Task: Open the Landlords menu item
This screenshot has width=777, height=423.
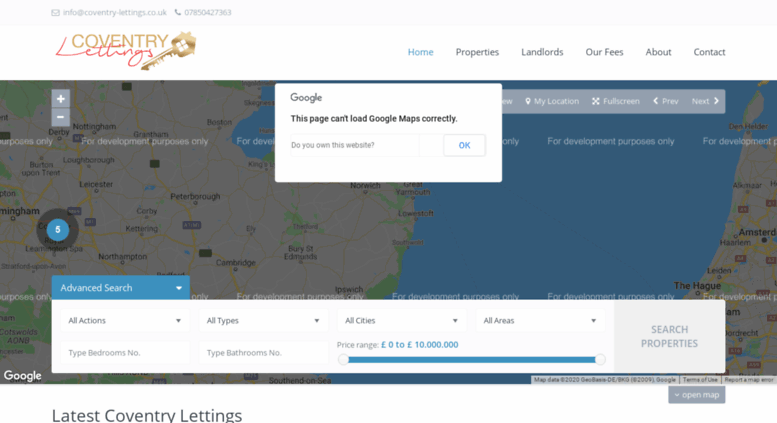Action: [542, 52]
